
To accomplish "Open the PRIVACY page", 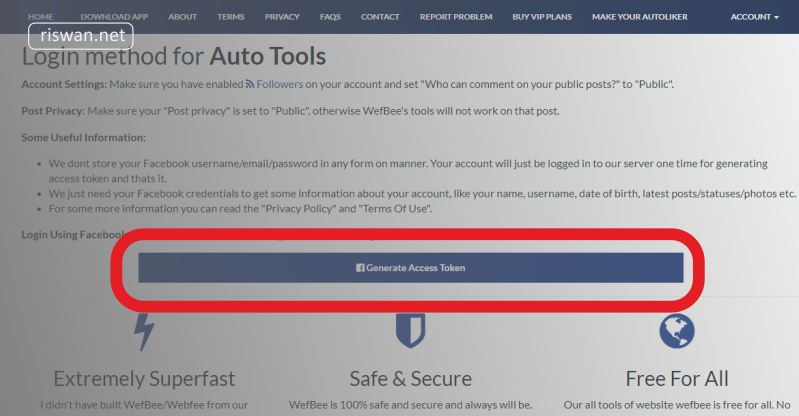I will pyautogui.click(x=282, y=17).
